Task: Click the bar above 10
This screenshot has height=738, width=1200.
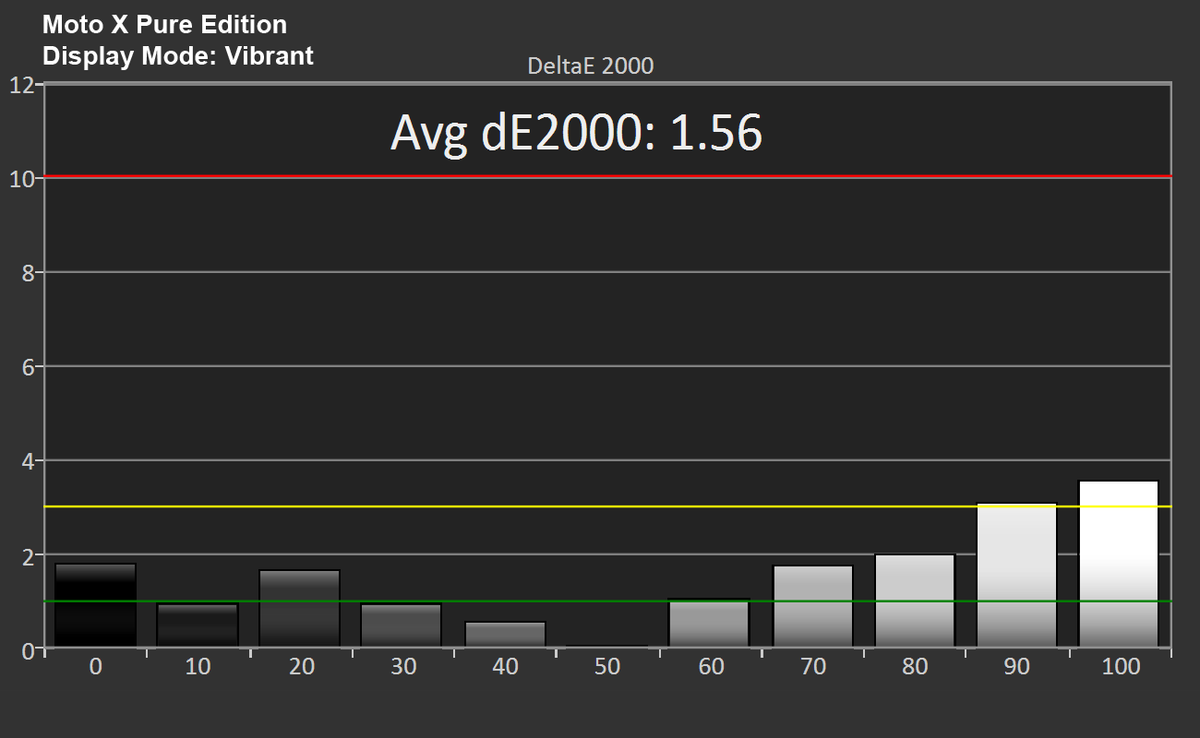Action: tap(197, 625)
